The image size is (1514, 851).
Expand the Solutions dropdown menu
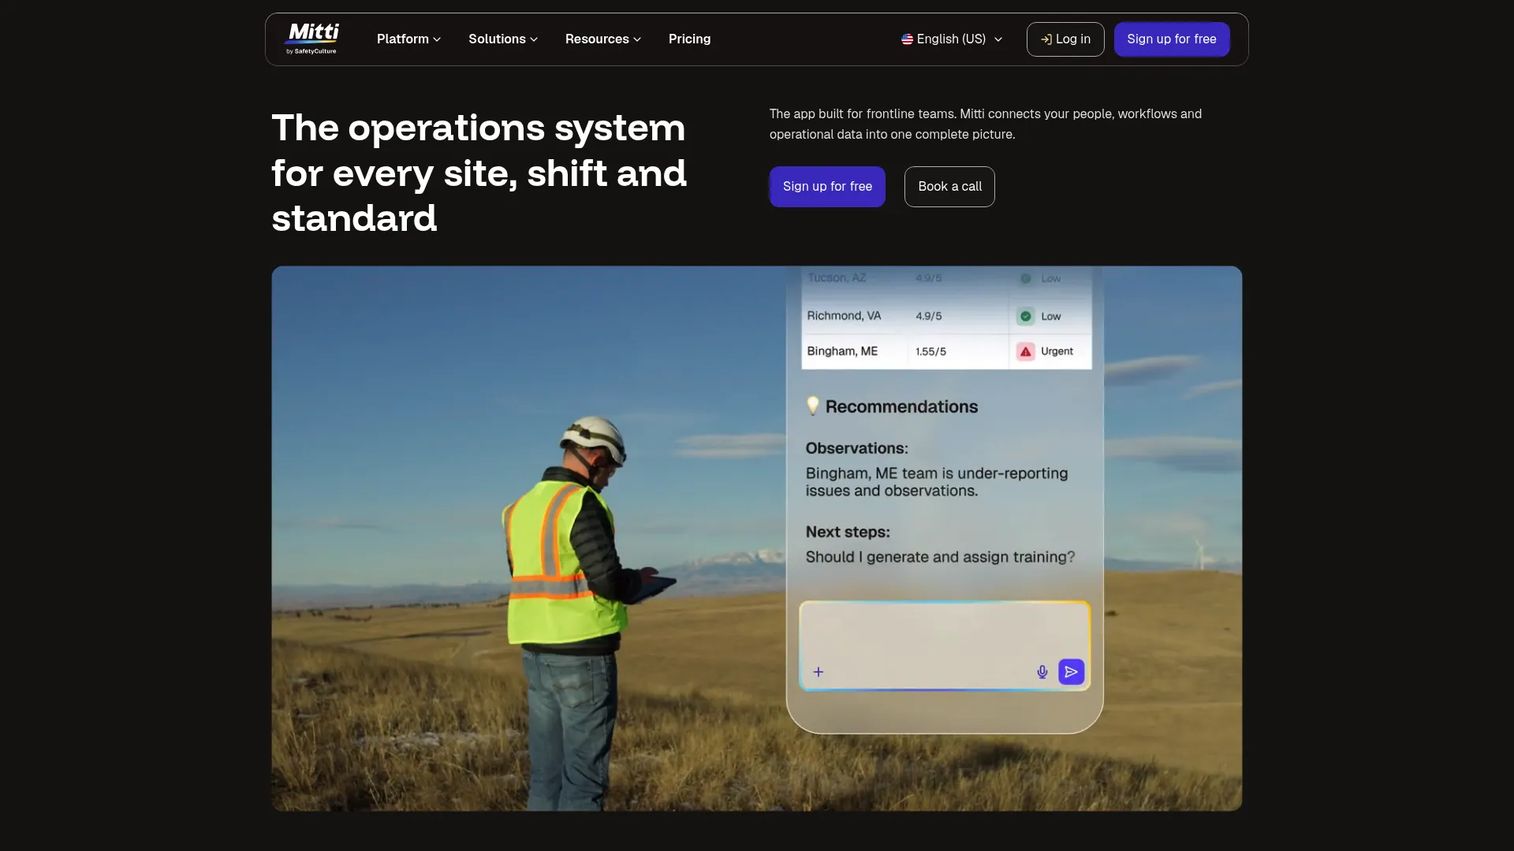coord(503,39)
